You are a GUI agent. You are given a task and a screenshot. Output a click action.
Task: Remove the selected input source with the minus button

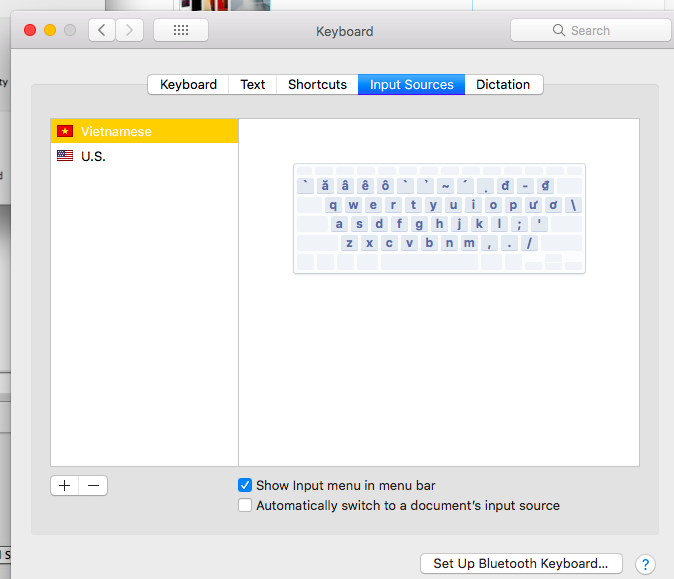pyautogui.click(x=93, y=485)
